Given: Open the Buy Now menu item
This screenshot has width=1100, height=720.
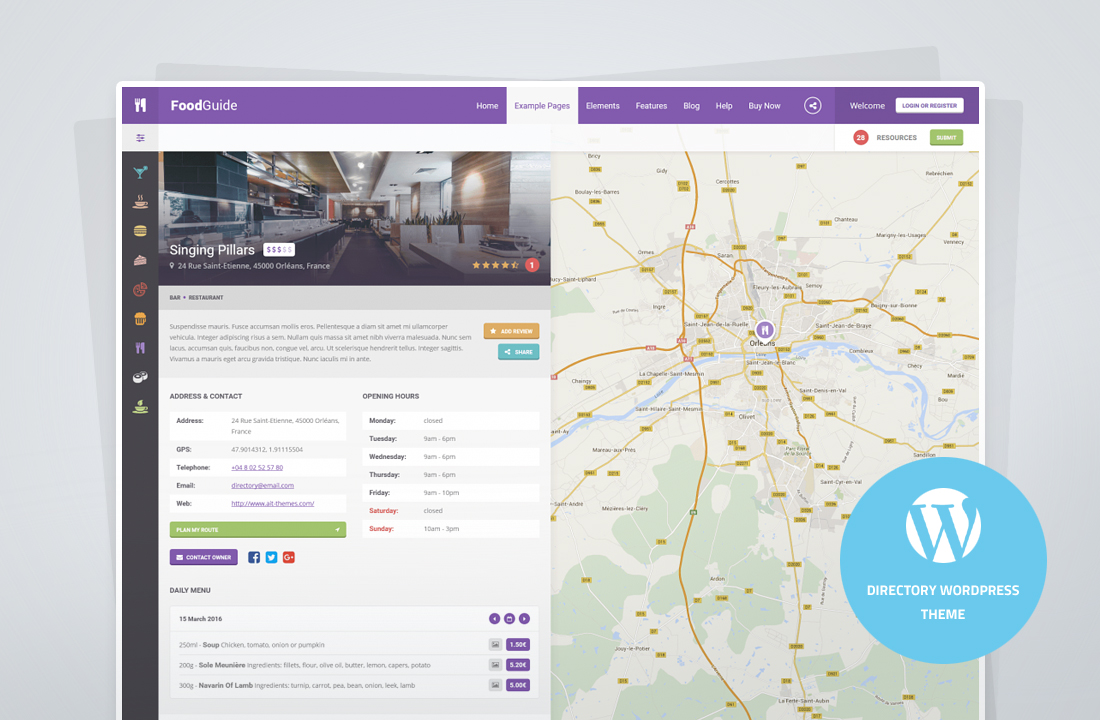Looking at the screenshot, I should (x=764, y=106).
